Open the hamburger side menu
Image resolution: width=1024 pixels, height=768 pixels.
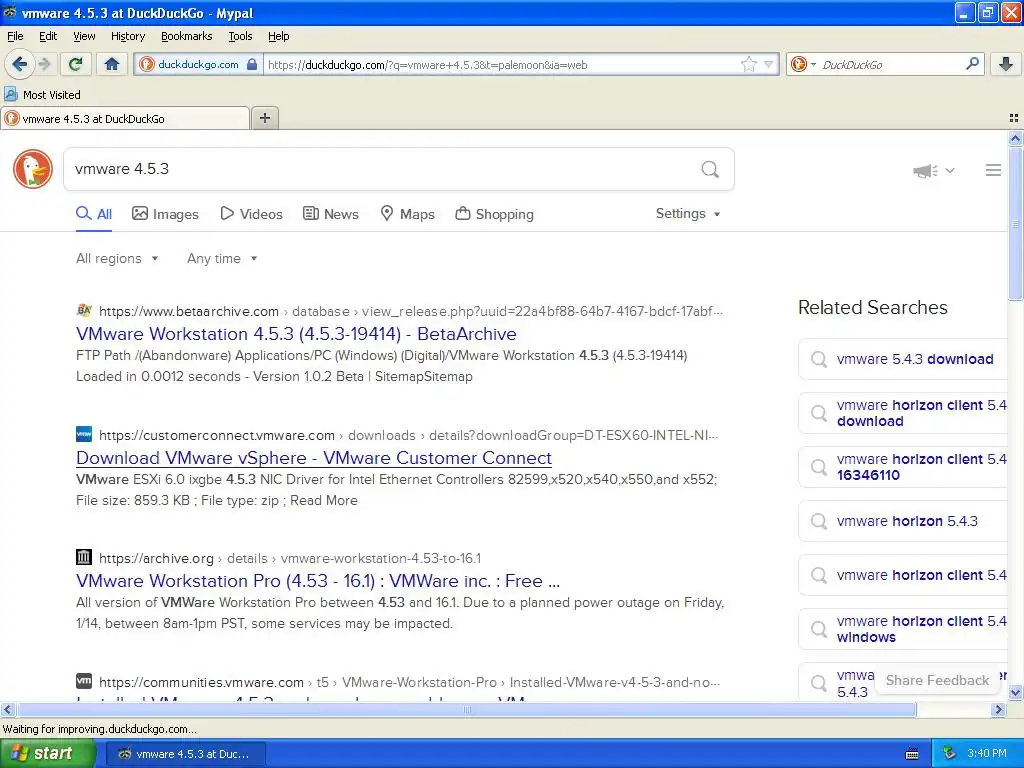pos(993,170)
